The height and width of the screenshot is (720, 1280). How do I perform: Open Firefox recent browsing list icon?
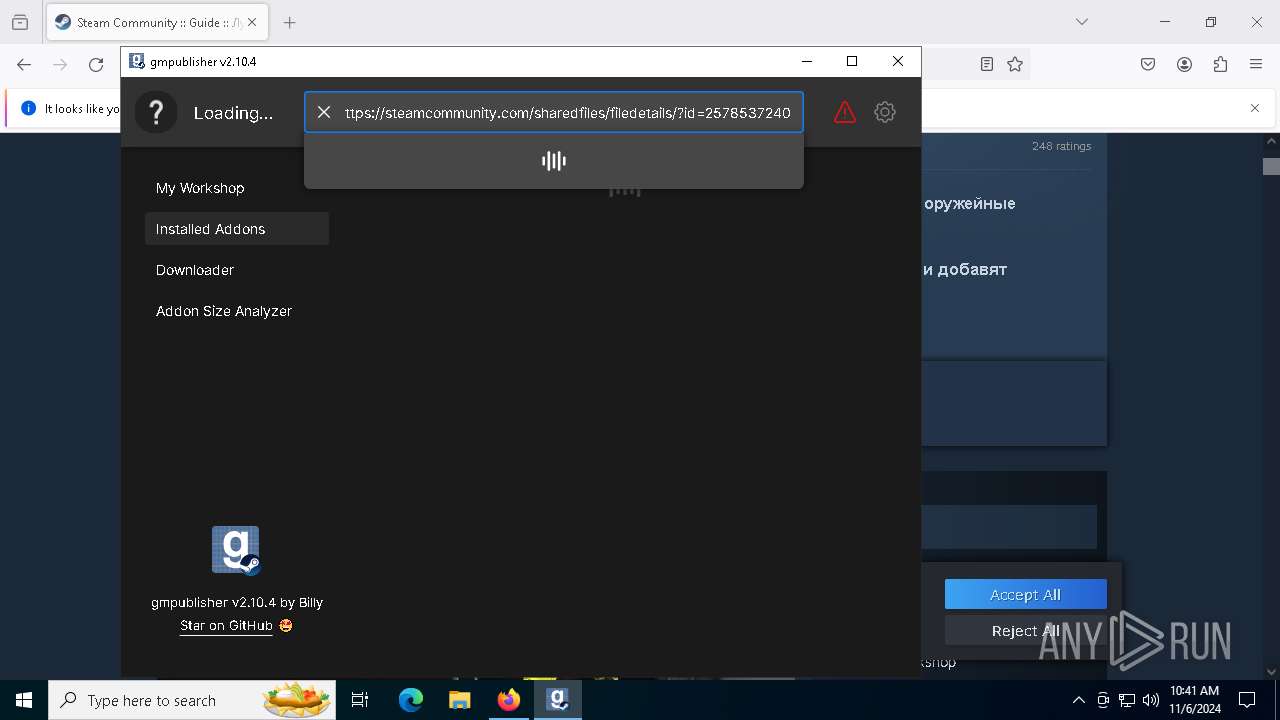[x=20, y=22]
